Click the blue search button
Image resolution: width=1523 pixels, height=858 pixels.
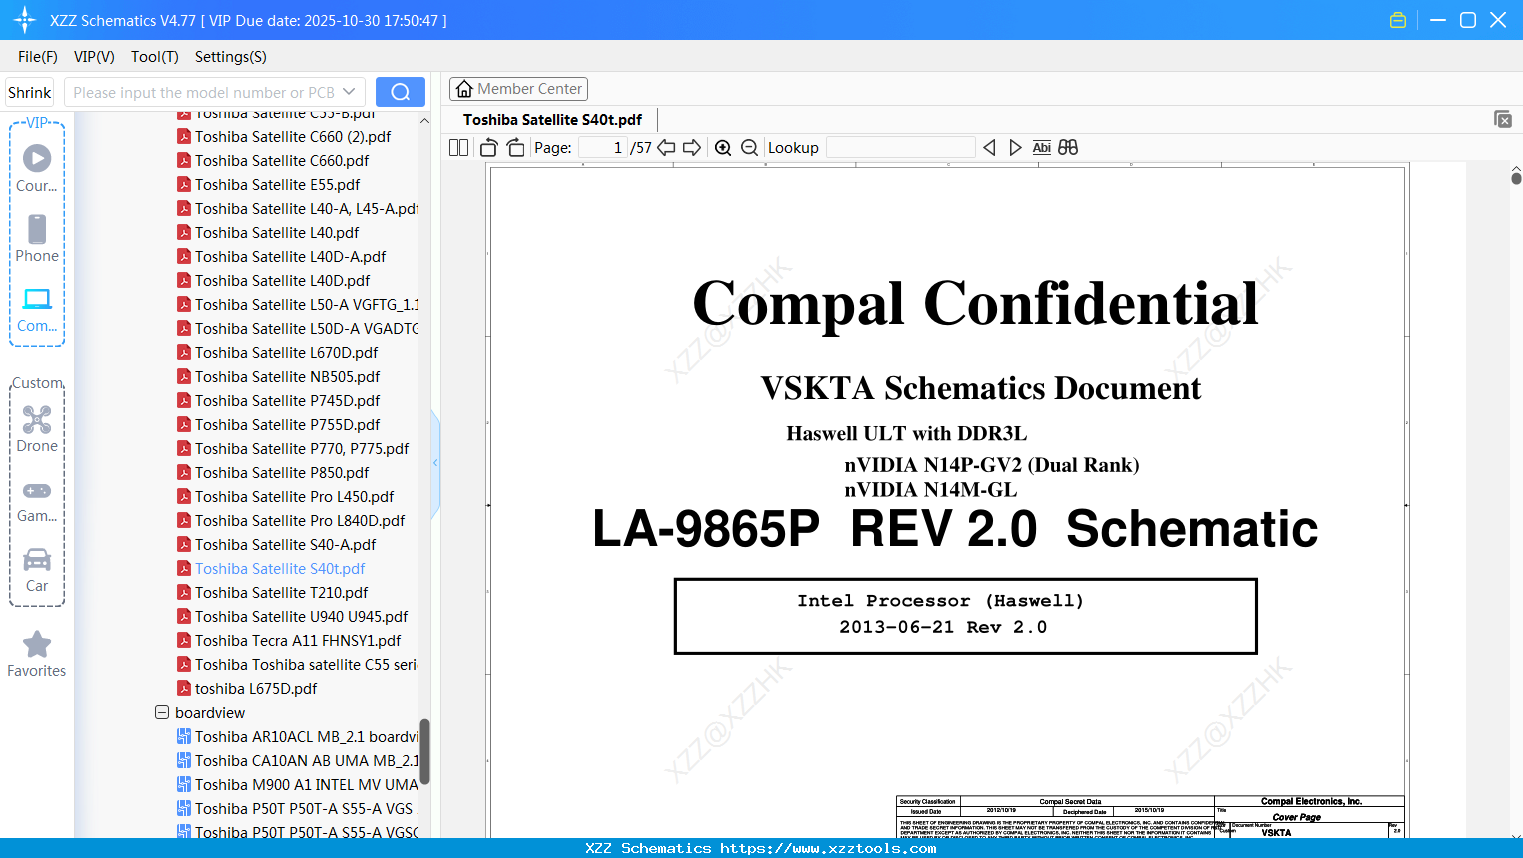point(400,92)
